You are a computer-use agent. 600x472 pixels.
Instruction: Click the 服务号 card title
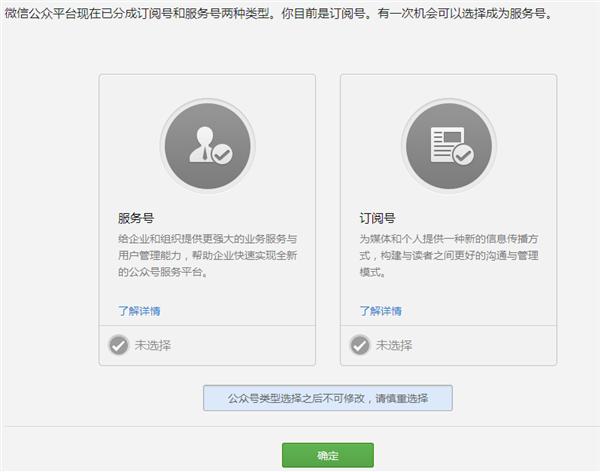tap(135, 217)
